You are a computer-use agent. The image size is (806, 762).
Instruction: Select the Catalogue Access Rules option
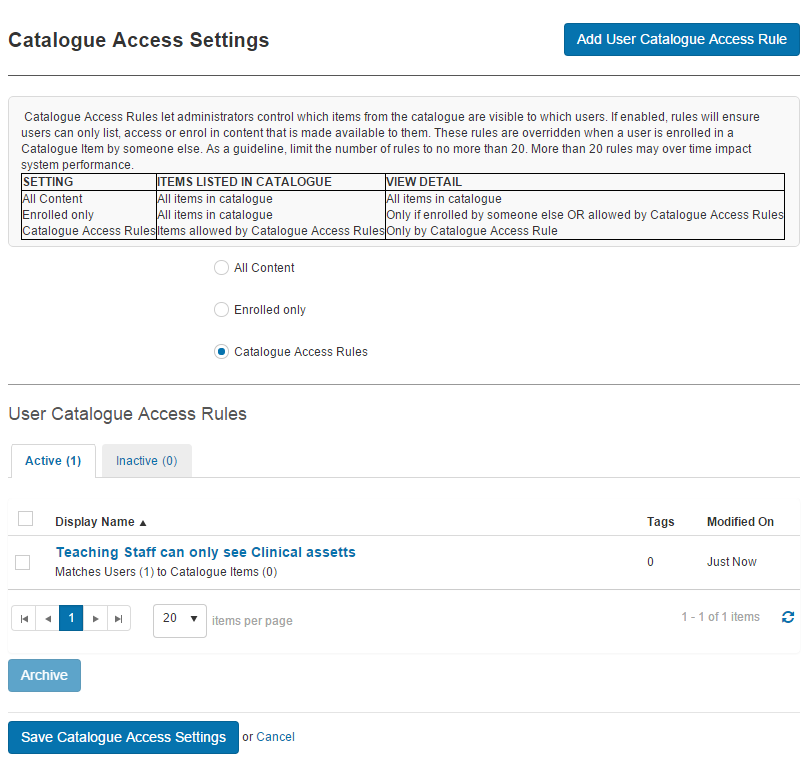pos(221,351)
